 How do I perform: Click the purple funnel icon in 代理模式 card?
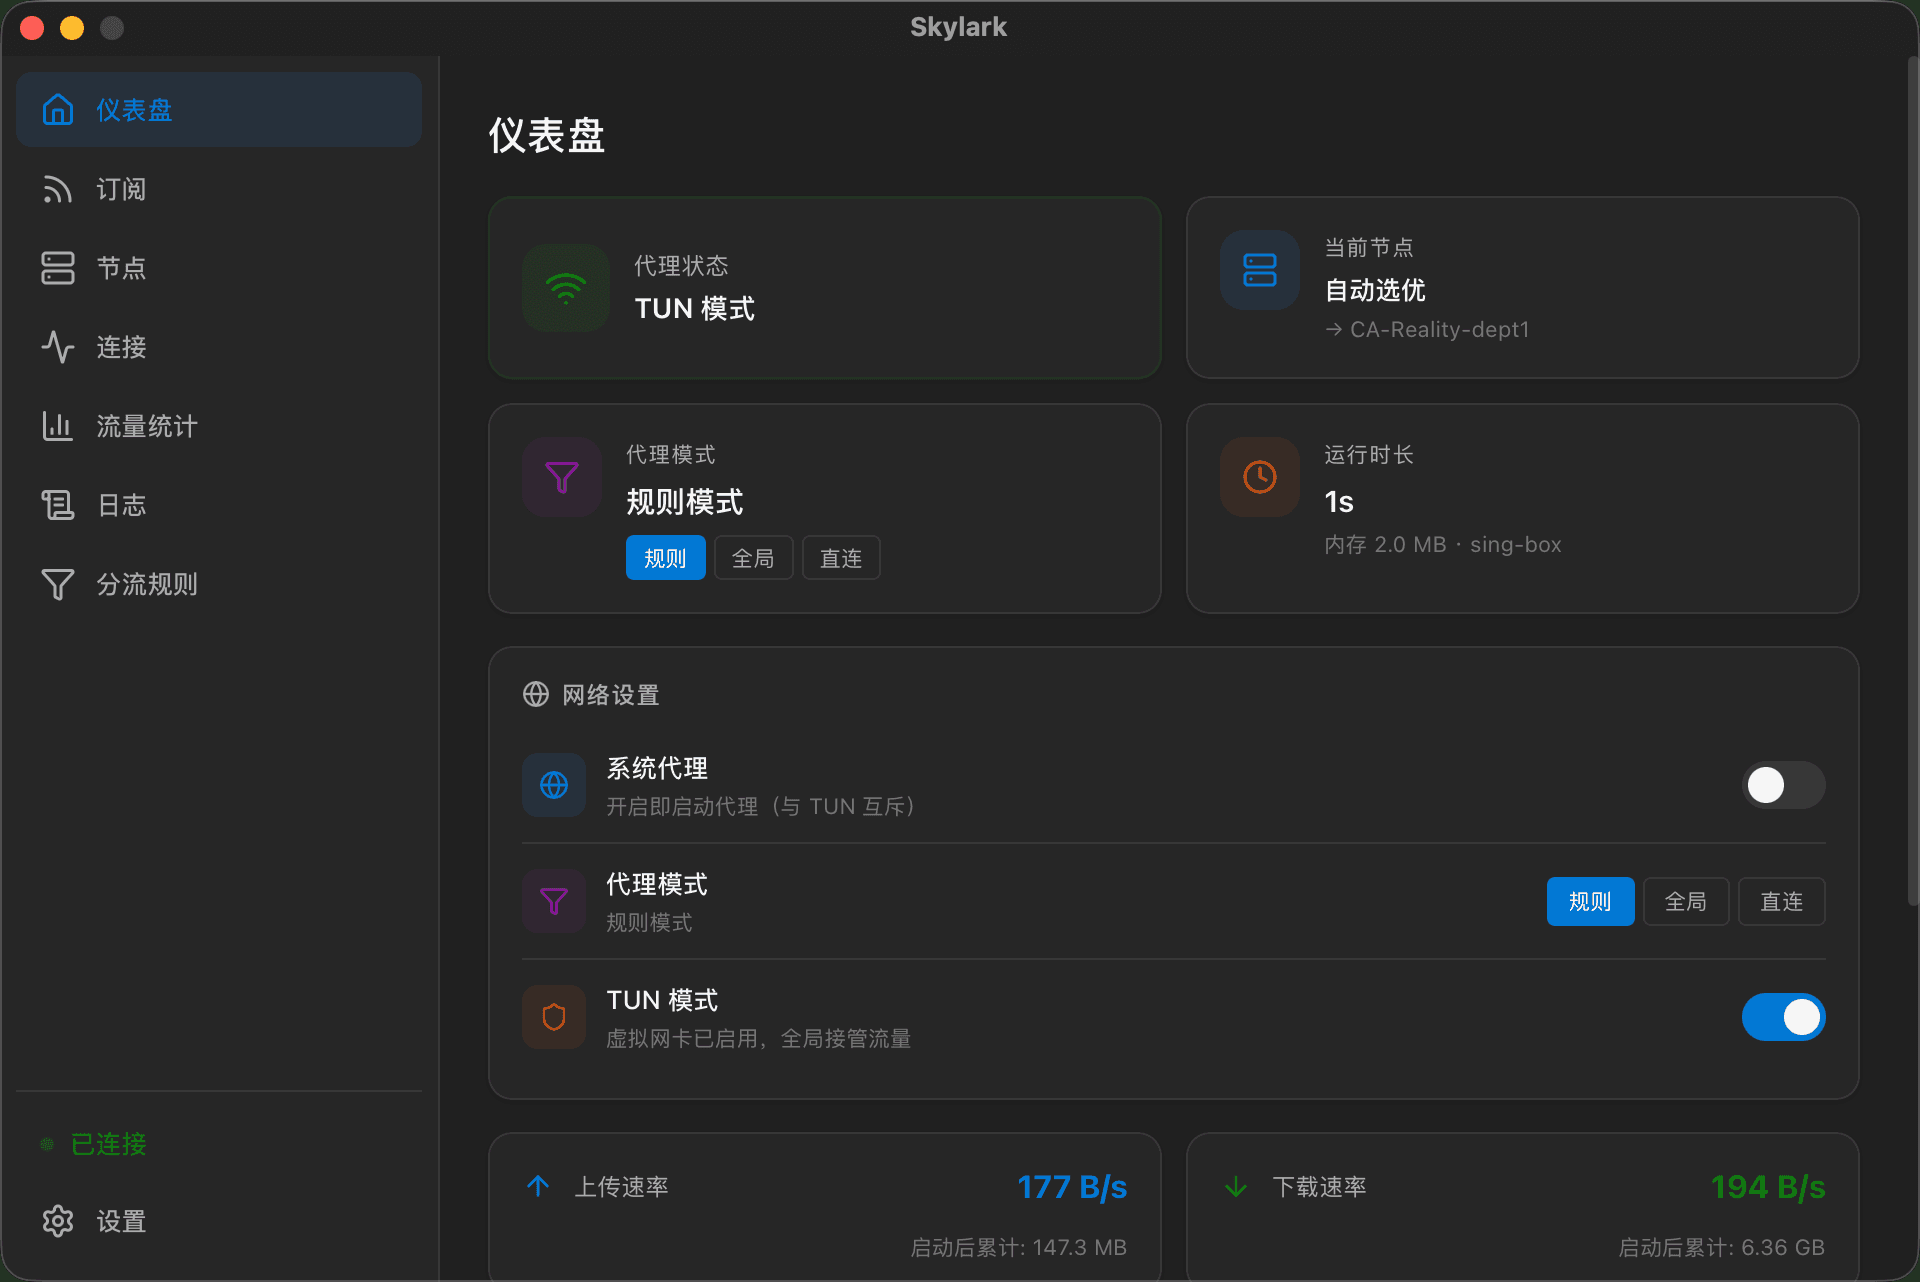click(x=562, y=477)
